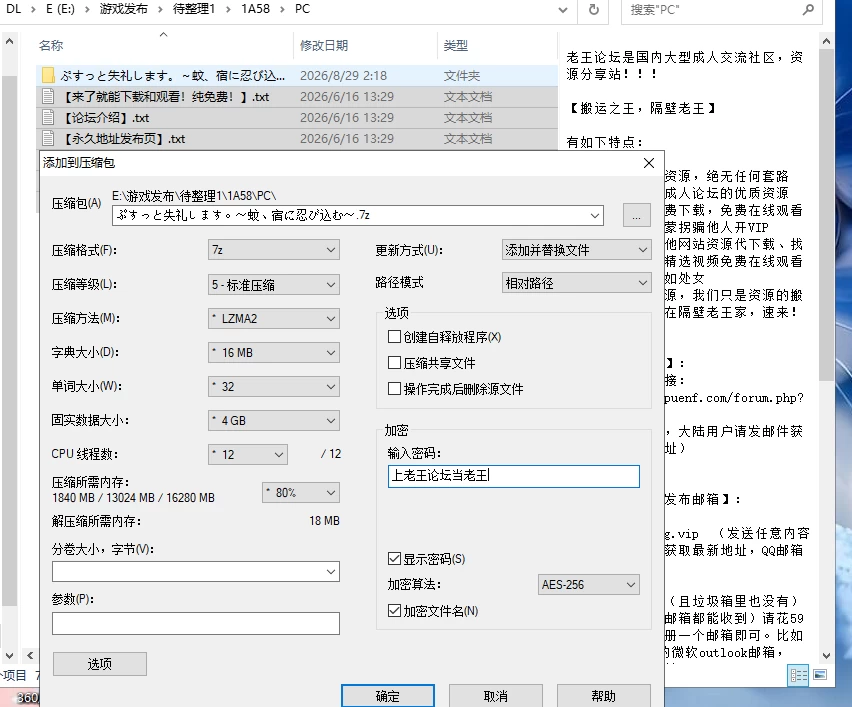Viewport: 852px width, 707px height.
Task: Open CPU 线程数 dropdown showing 12
Action: 248,454
